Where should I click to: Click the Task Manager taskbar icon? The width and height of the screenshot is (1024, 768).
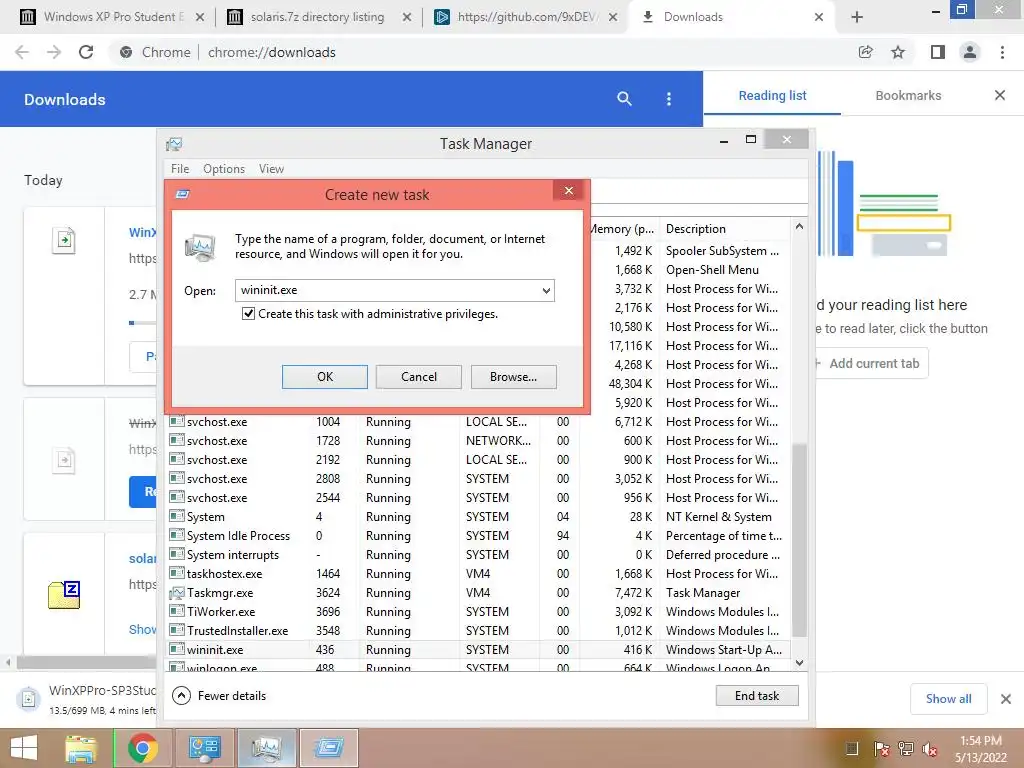[x=267, y=748]
